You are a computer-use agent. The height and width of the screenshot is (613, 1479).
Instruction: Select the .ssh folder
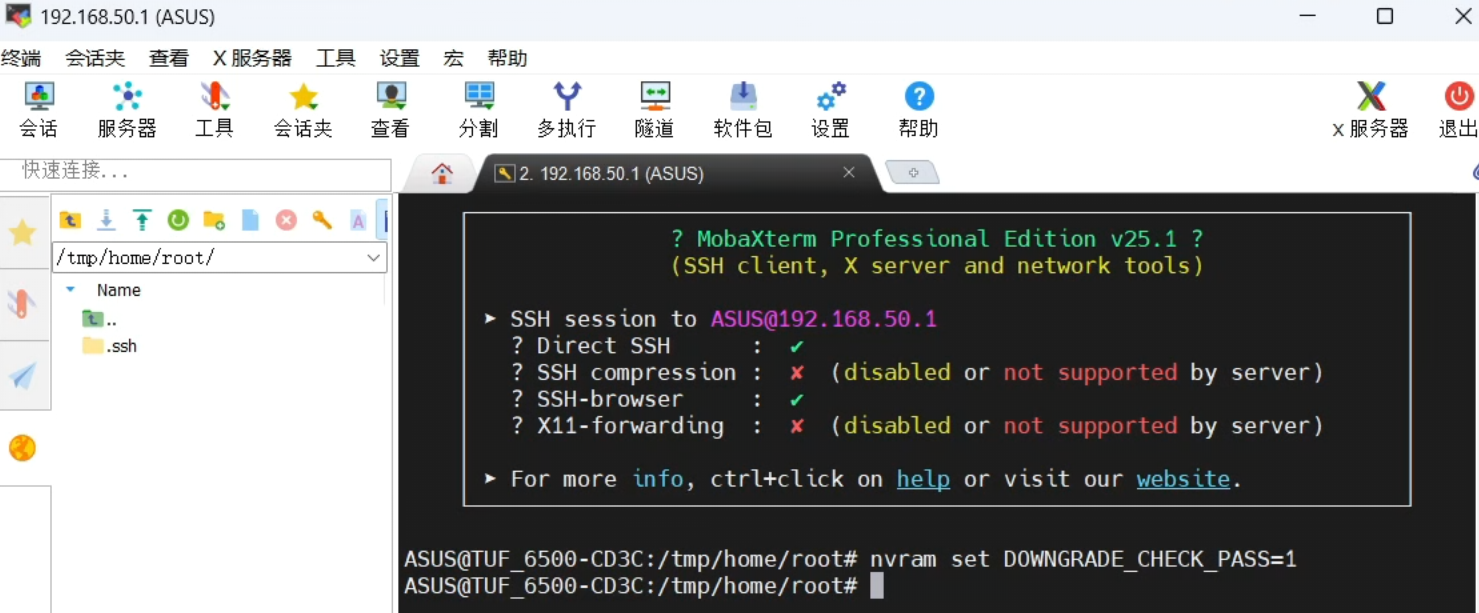pyautogui.click(x=110, y=346)
